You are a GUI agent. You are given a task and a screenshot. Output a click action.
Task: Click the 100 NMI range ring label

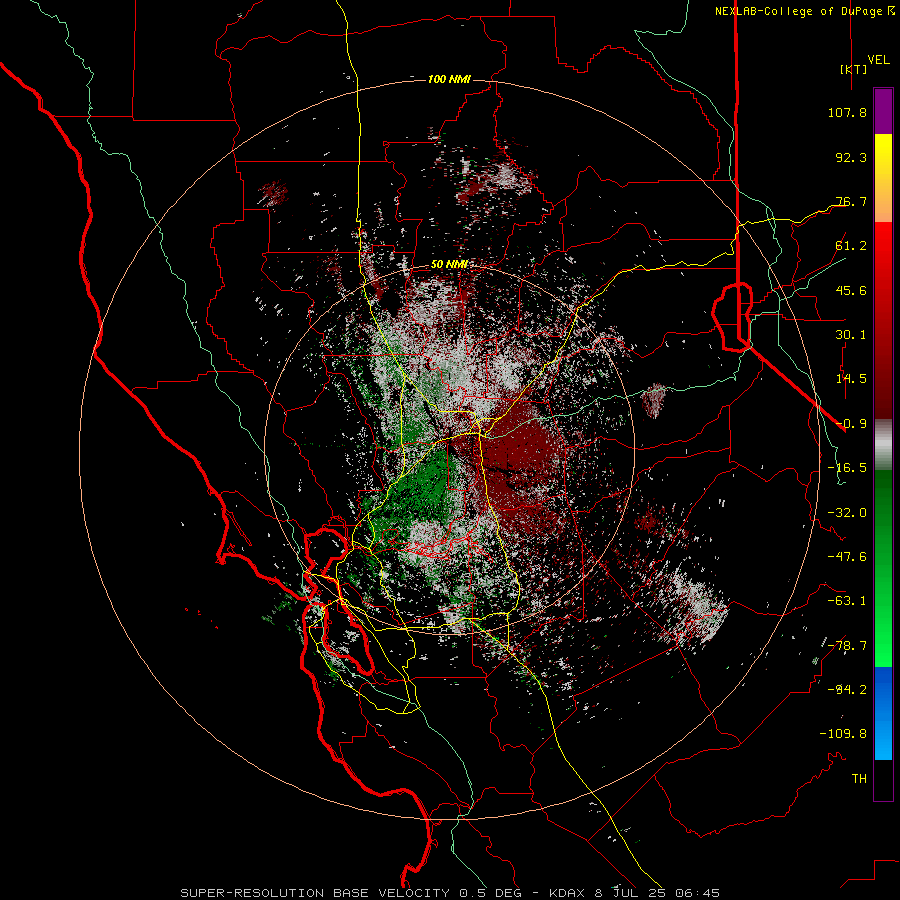(x=449, y=79)
